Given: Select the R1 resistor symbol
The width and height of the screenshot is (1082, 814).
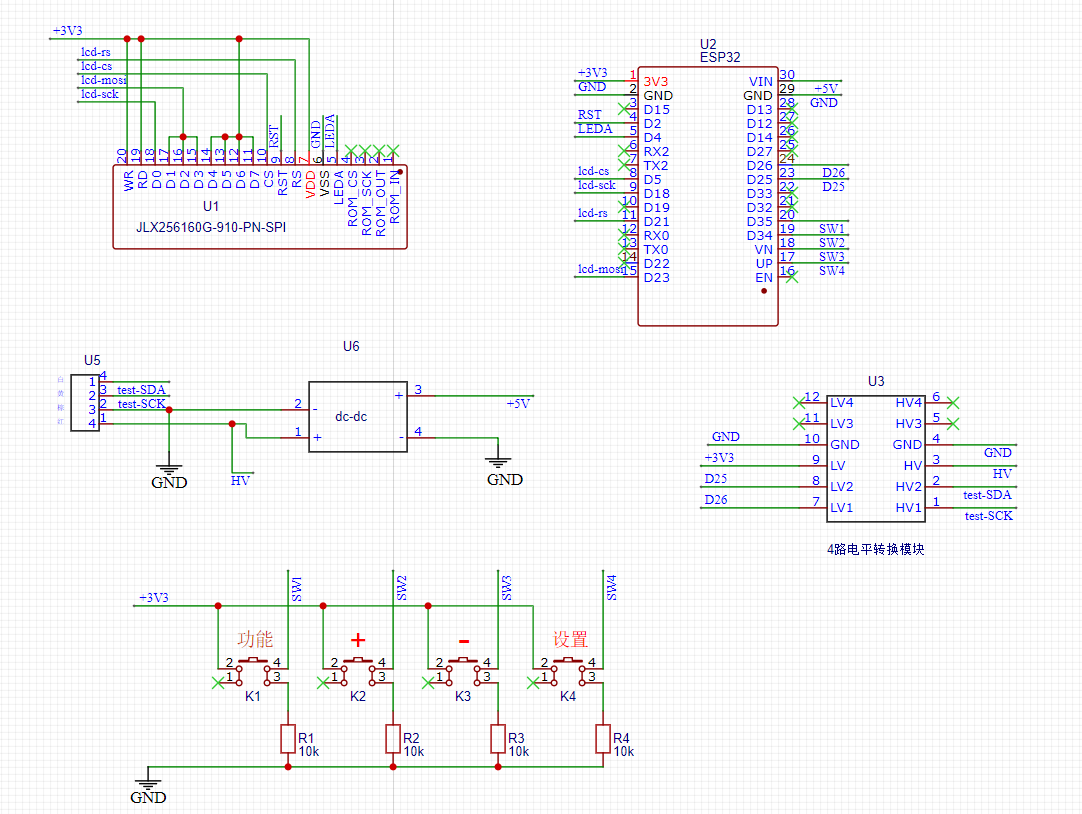Looking at the screenshot, I should click(x=288, y=739).
